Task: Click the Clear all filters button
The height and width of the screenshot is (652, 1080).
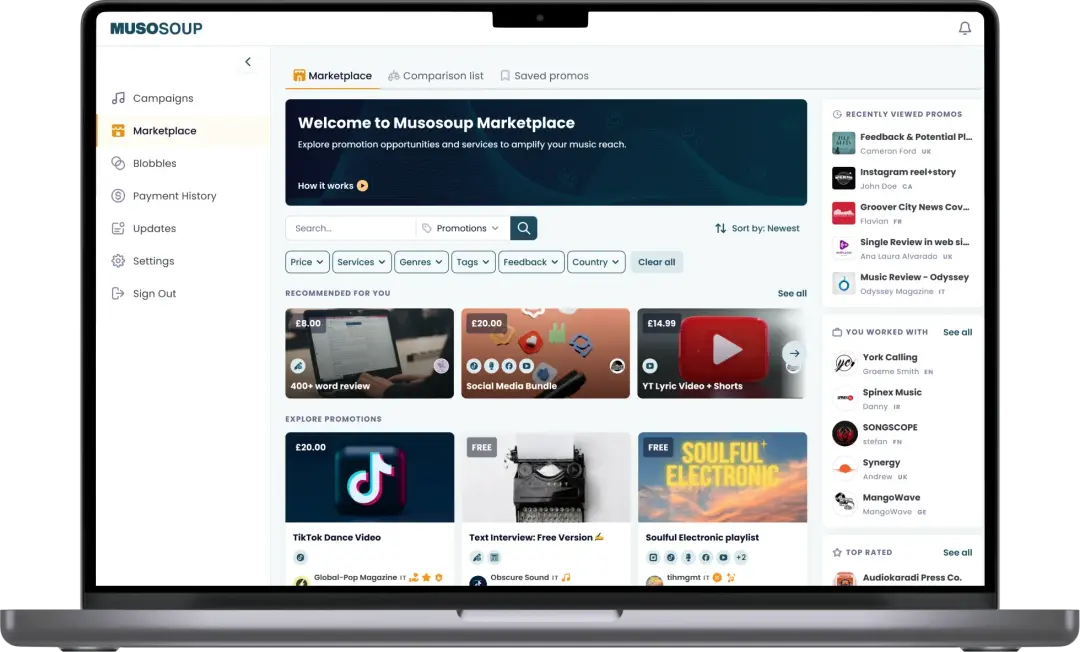Action: (x=656, y=262)
